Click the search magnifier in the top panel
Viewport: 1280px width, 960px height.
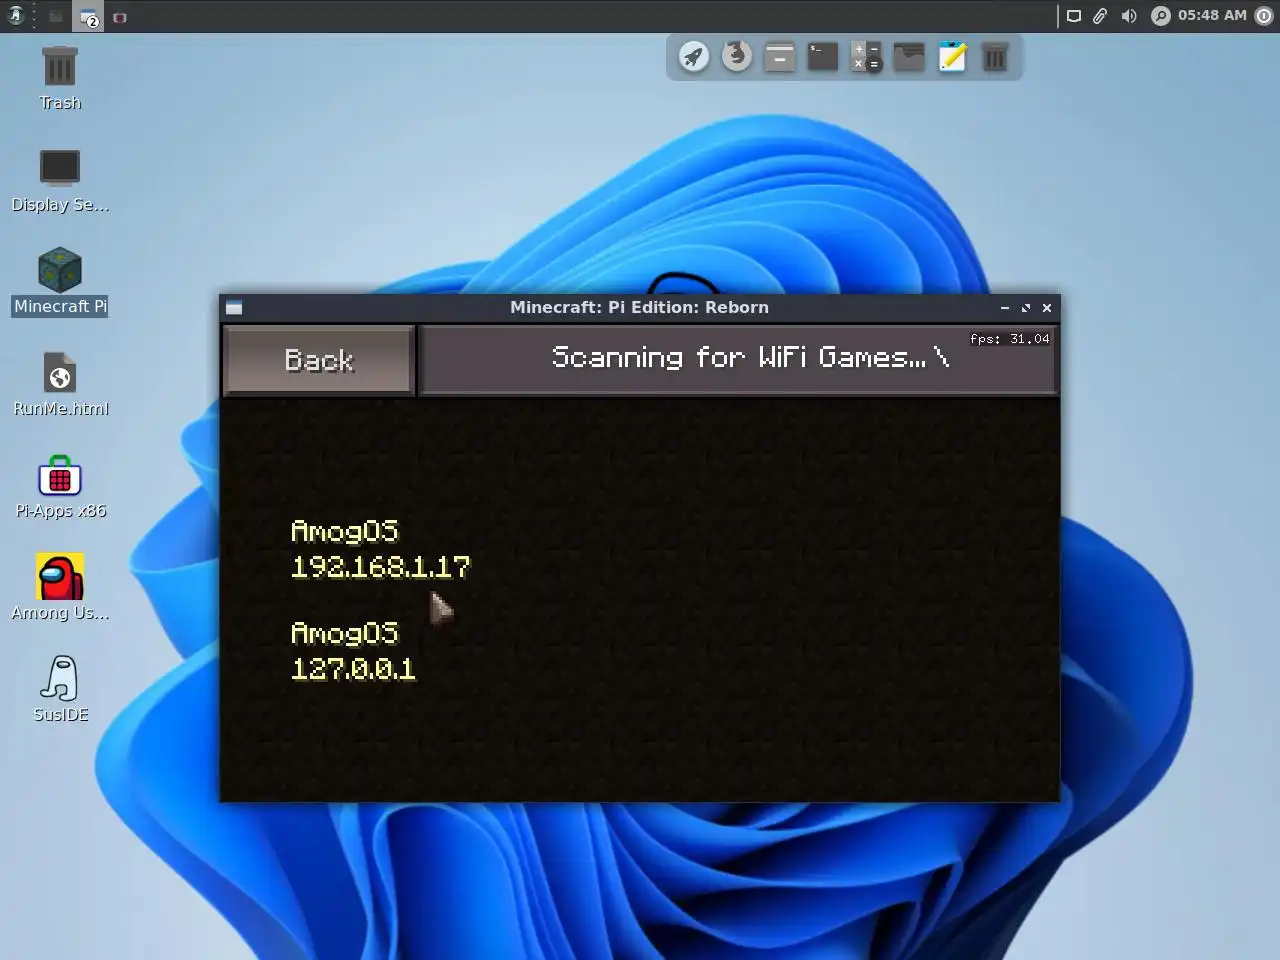[1160, 16]
